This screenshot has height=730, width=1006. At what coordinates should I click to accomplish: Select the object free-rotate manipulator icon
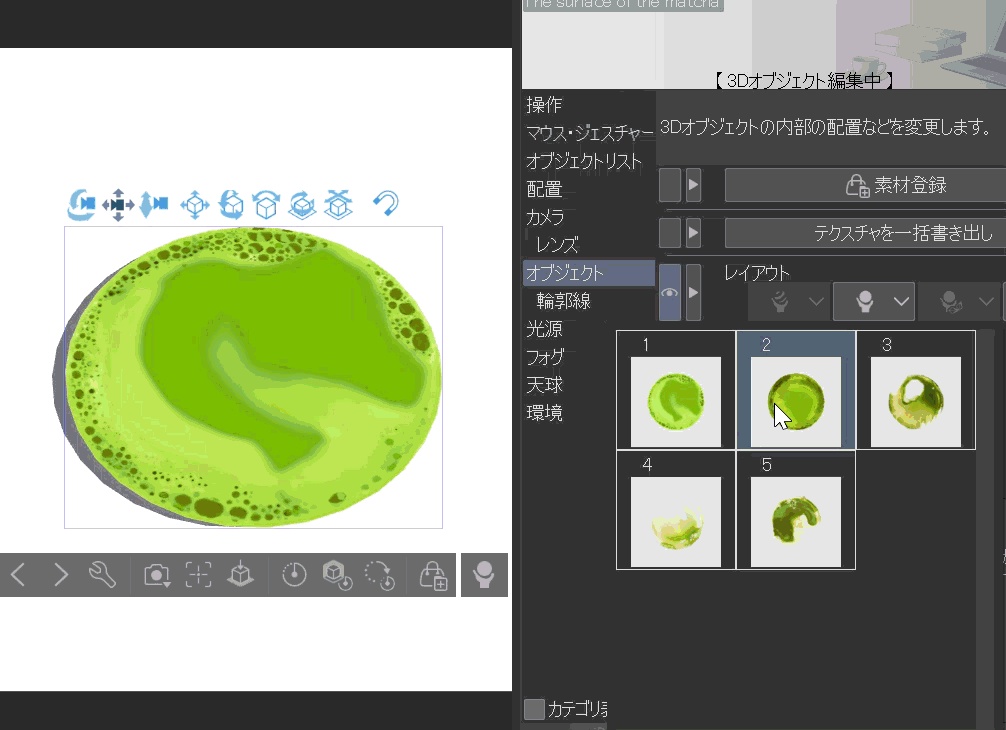coord(231,205)
